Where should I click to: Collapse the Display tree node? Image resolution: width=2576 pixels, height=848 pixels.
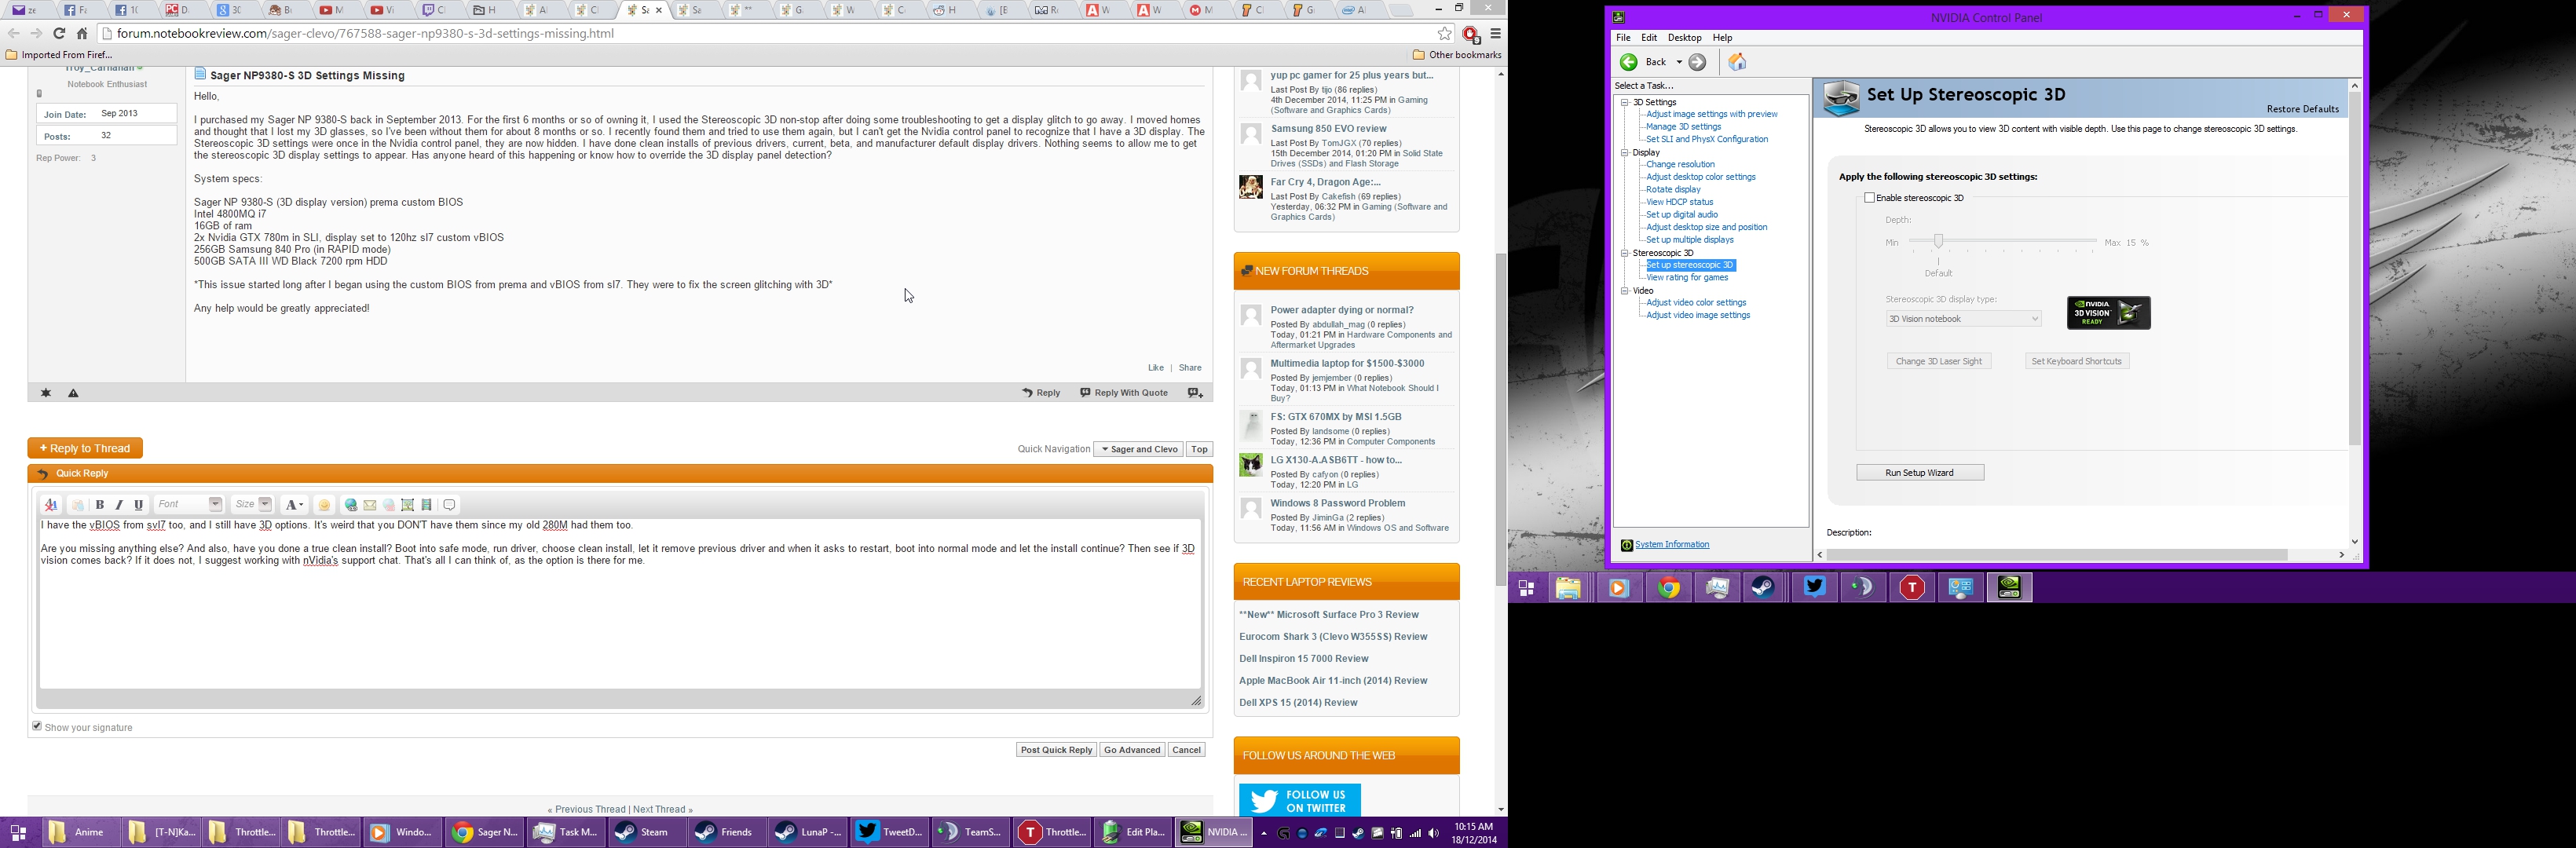(1625, 153)
